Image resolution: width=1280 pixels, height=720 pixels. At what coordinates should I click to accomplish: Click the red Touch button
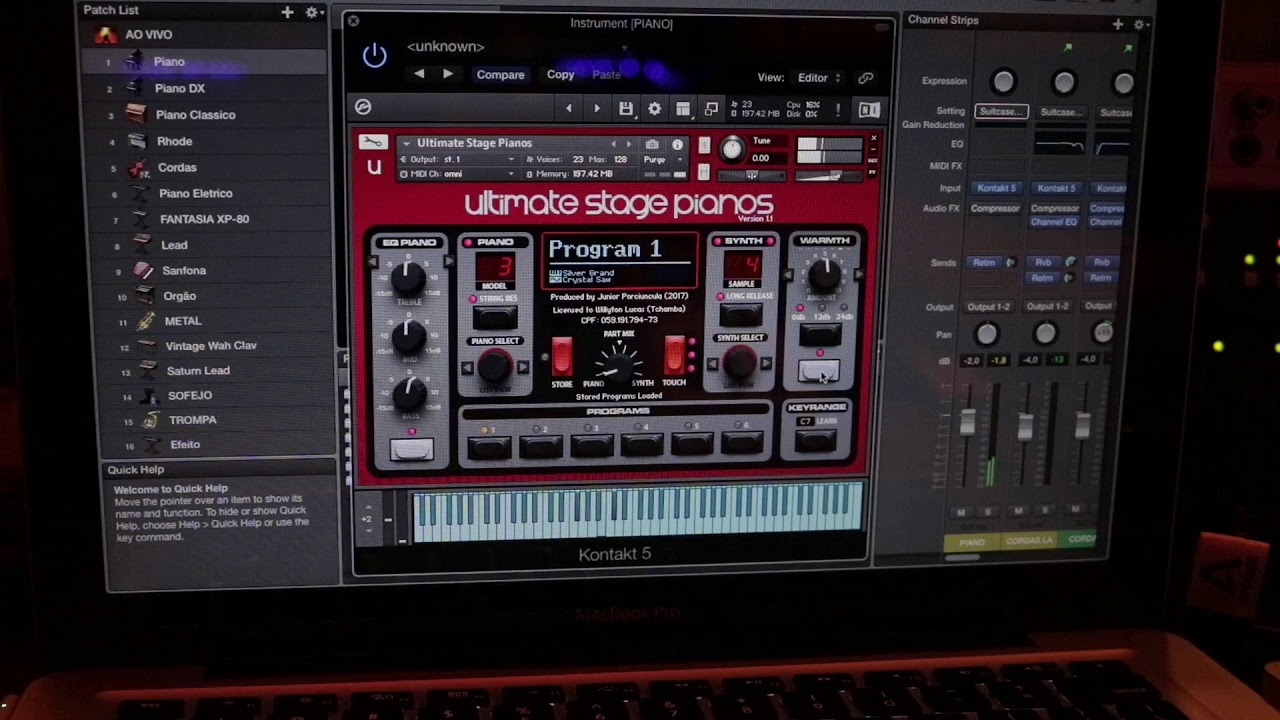[675, 355]
